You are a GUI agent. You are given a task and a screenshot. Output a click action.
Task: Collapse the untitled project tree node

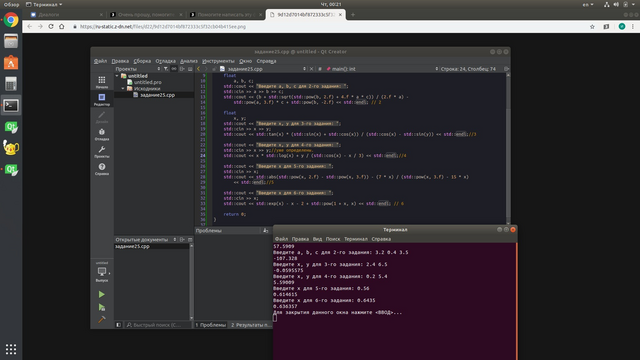click(x=117, y=76)
